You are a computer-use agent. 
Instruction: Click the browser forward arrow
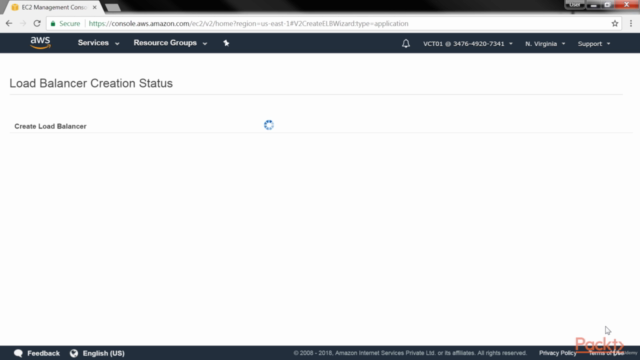(x=23, y=23)
